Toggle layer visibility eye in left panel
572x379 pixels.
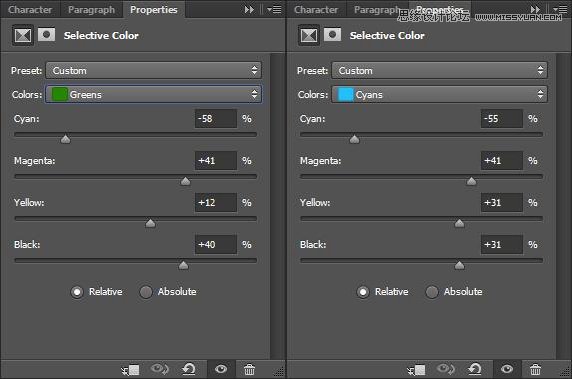click(x=221, y=370)
